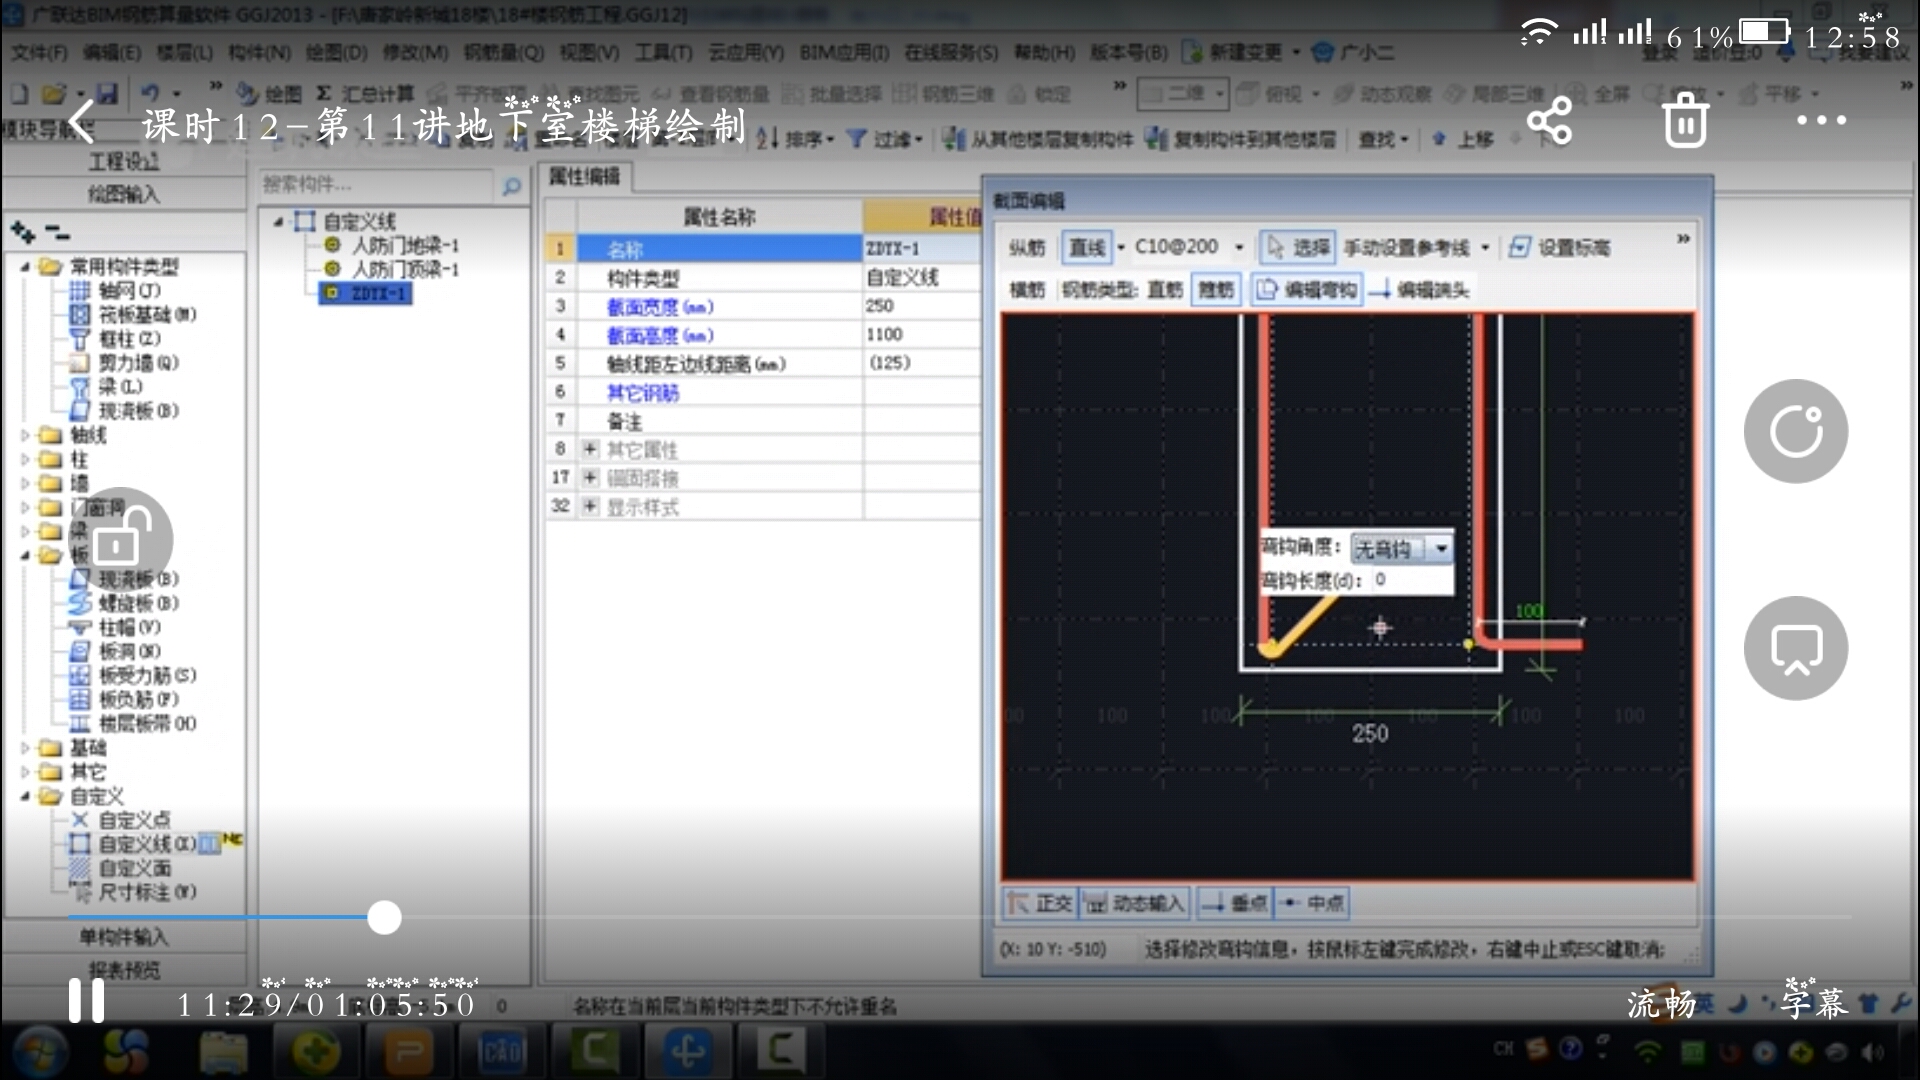Pause the video playback
The width and height of the screenshot is (1920, 1080).
[86, 1000]
